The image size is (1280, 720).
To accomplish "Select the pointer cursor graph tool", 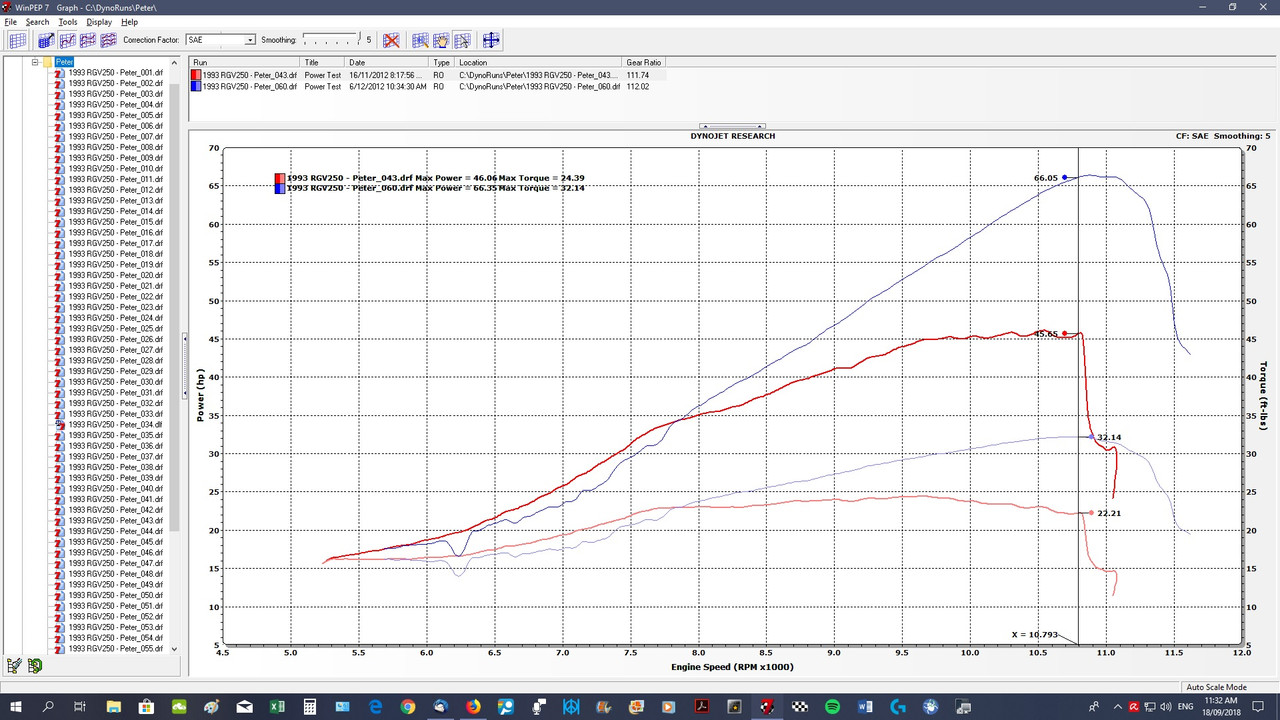I will [462, 40].
